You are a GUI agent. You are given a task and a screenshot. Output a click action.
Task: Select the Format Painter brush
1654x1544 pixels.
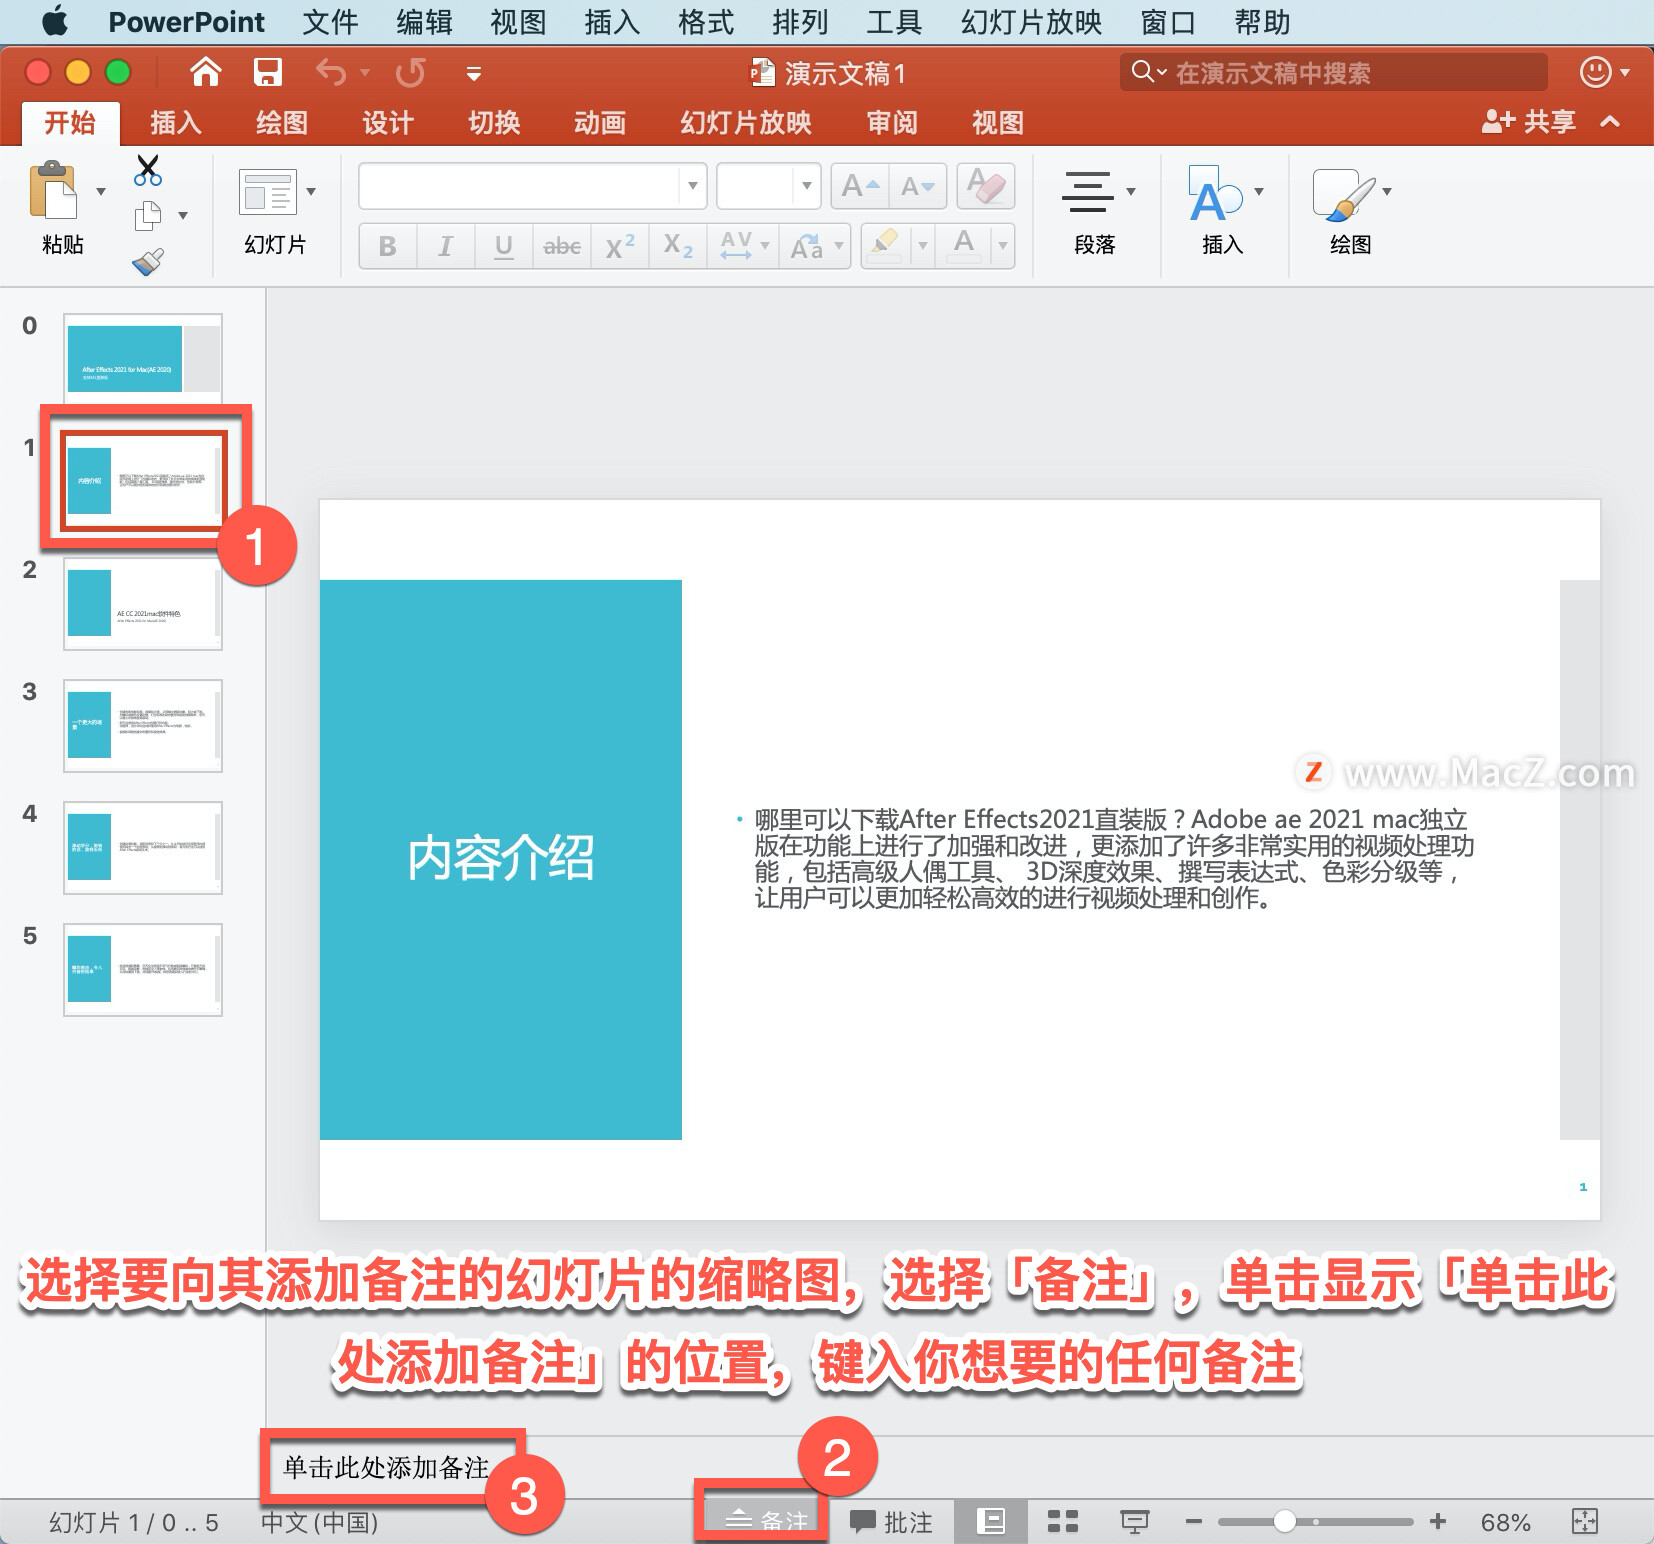tap(148, 262)
